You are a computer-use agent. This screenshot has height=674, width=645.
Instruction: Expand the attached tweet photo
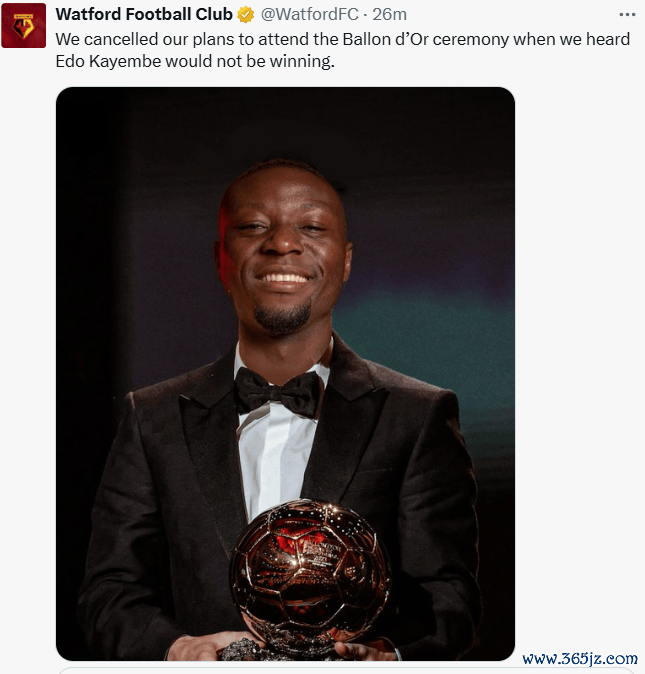285,374
